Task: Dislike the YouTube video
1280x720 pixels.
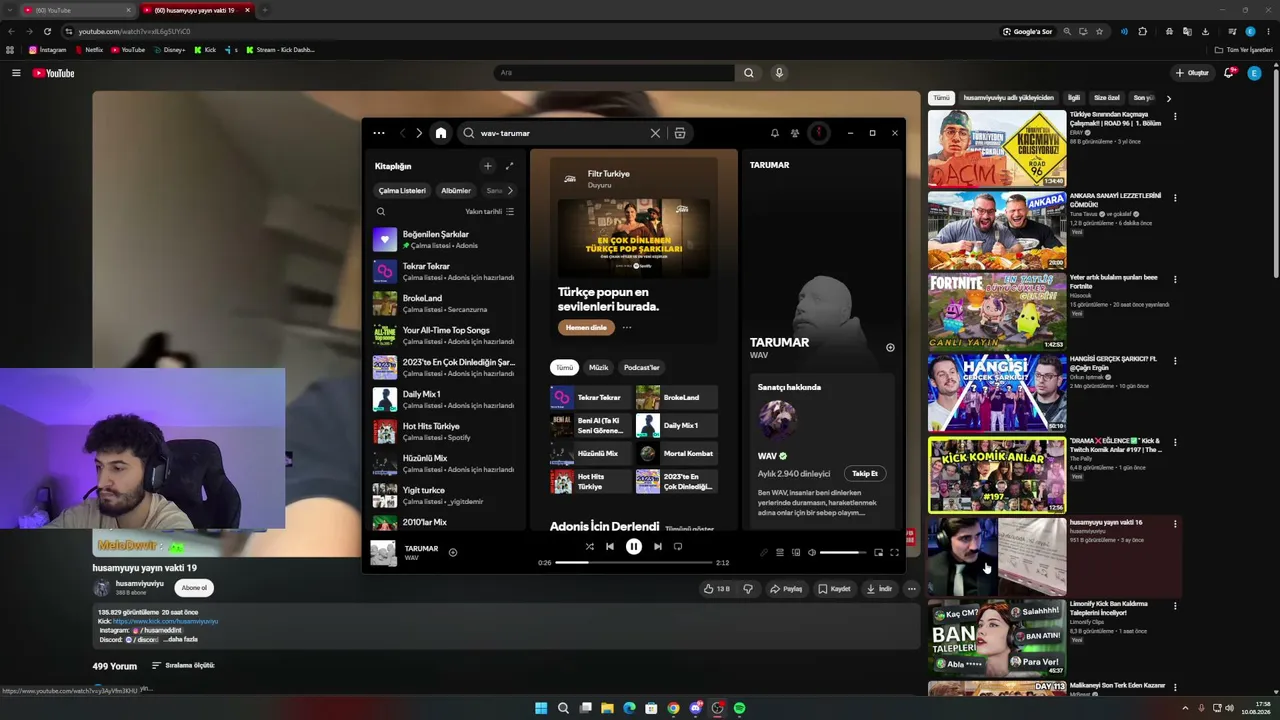Action: coord(748,589)
